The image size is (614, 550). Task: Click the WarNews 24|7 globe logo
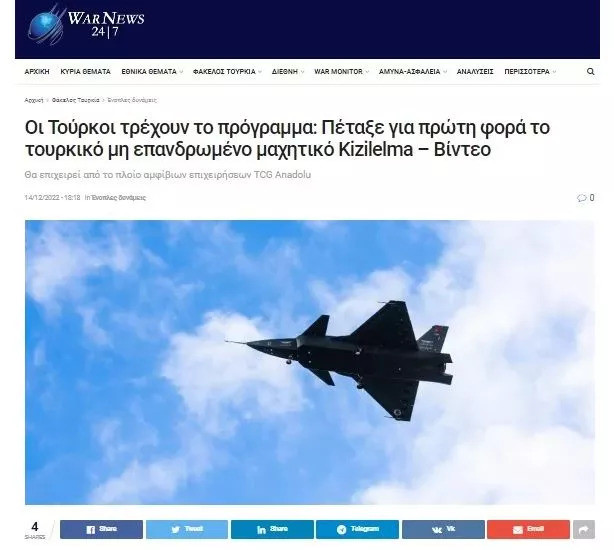pyautogui.click(x=86, y=23)
